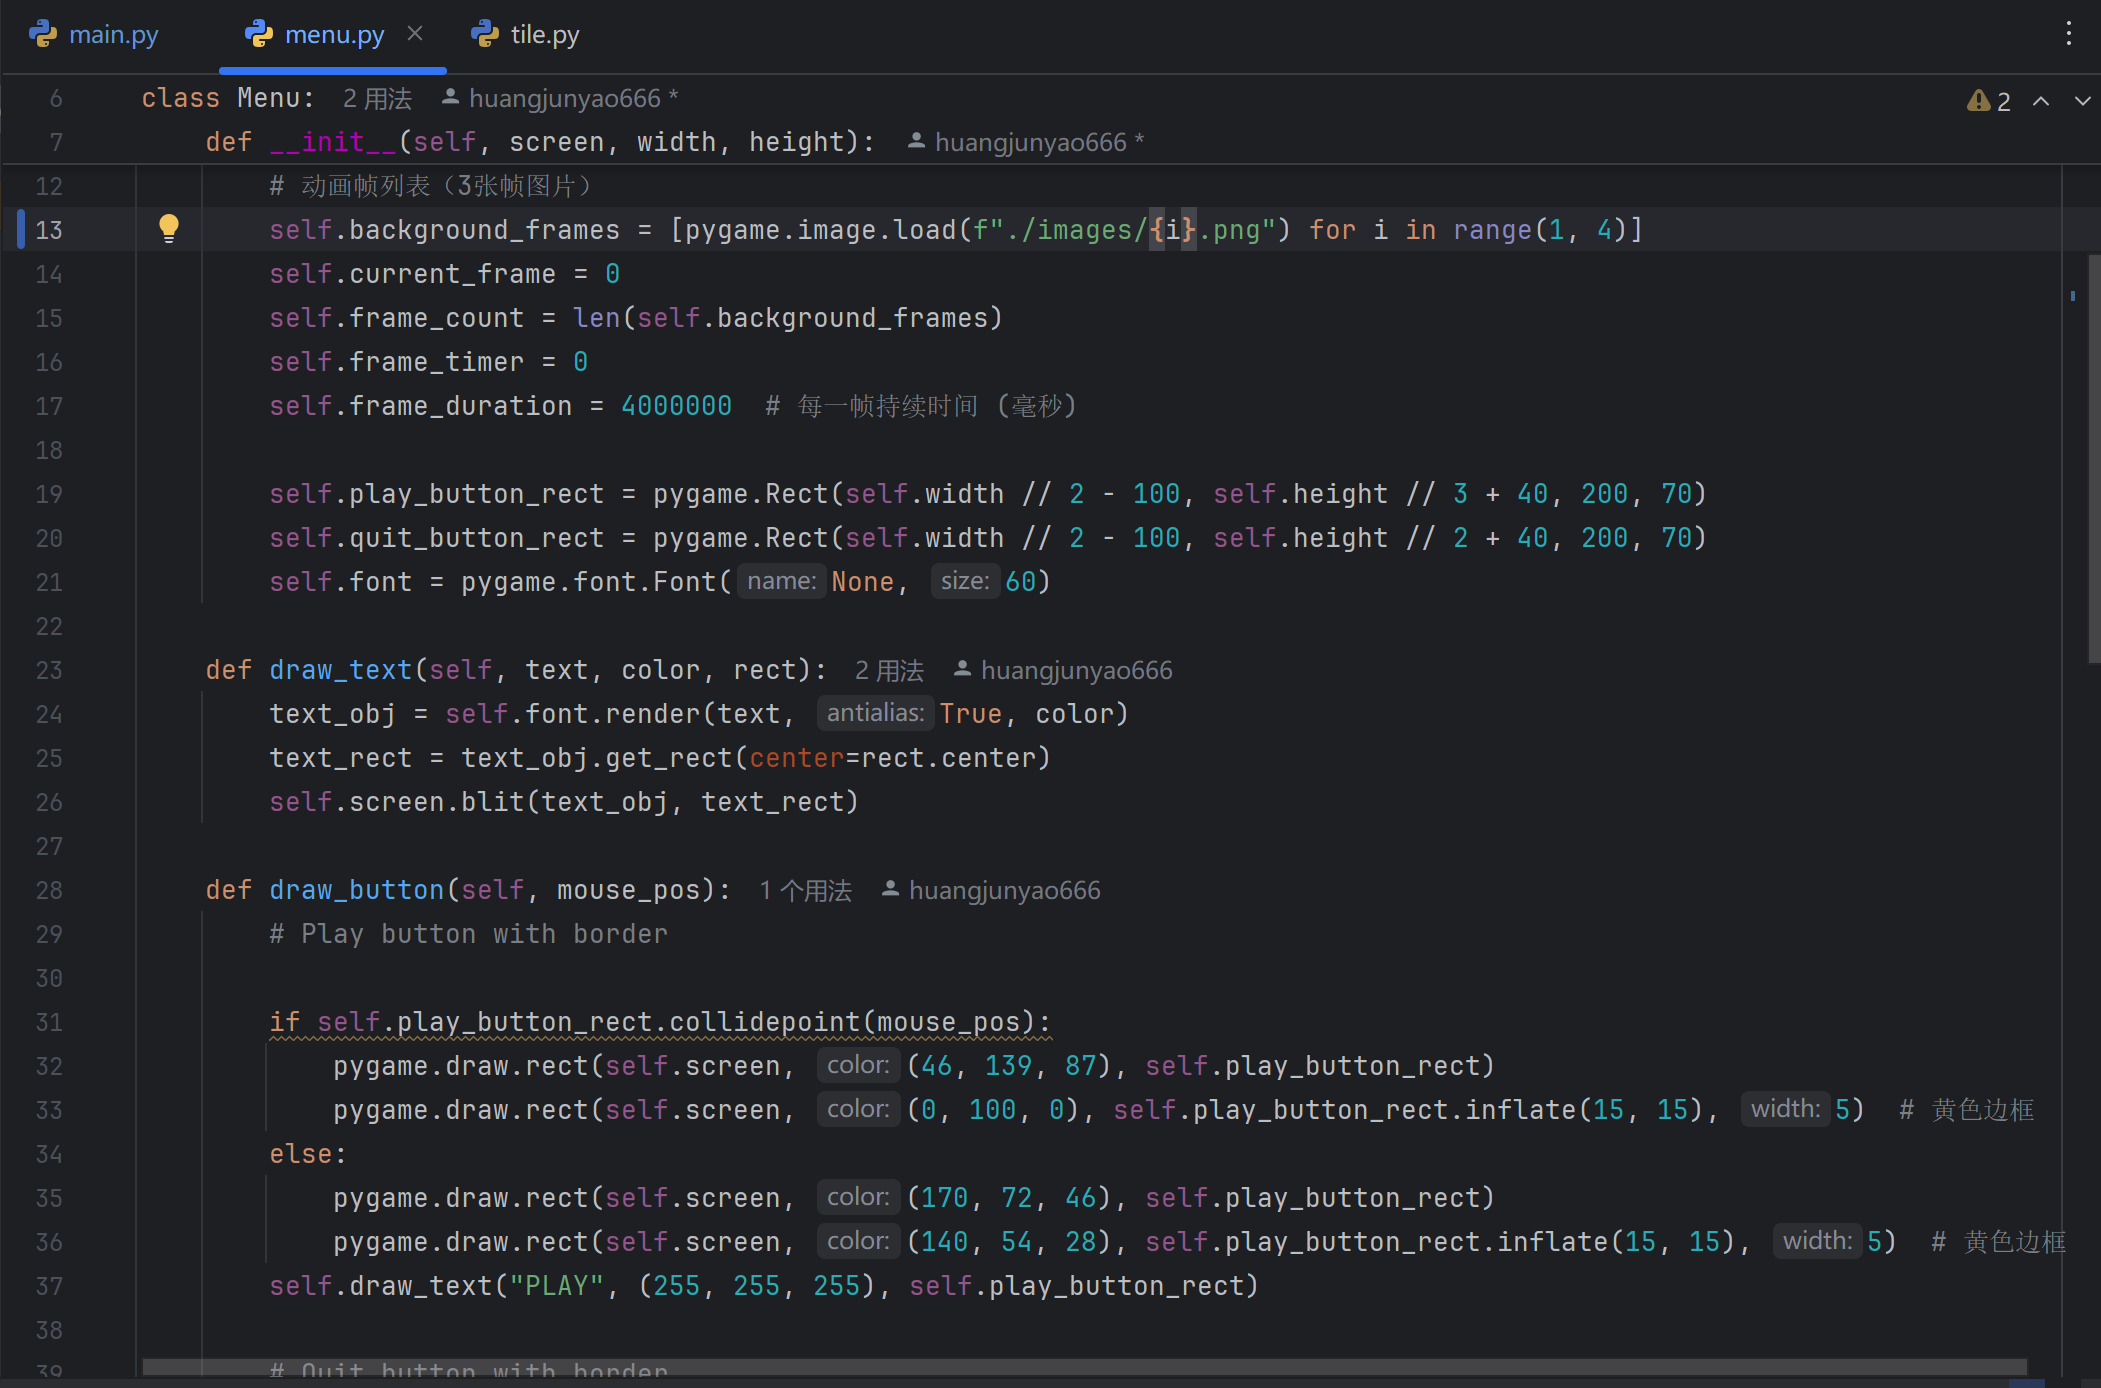Click author icon beside draw_button definition
Screen dimensions: 2101x1388
coord(890,889)
